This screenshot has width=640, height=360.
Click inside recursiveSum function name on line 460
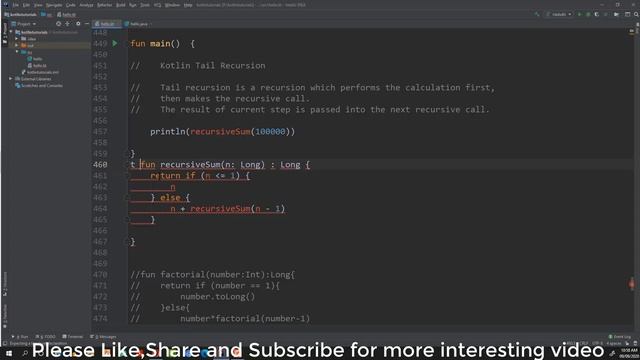coord(190,164)
